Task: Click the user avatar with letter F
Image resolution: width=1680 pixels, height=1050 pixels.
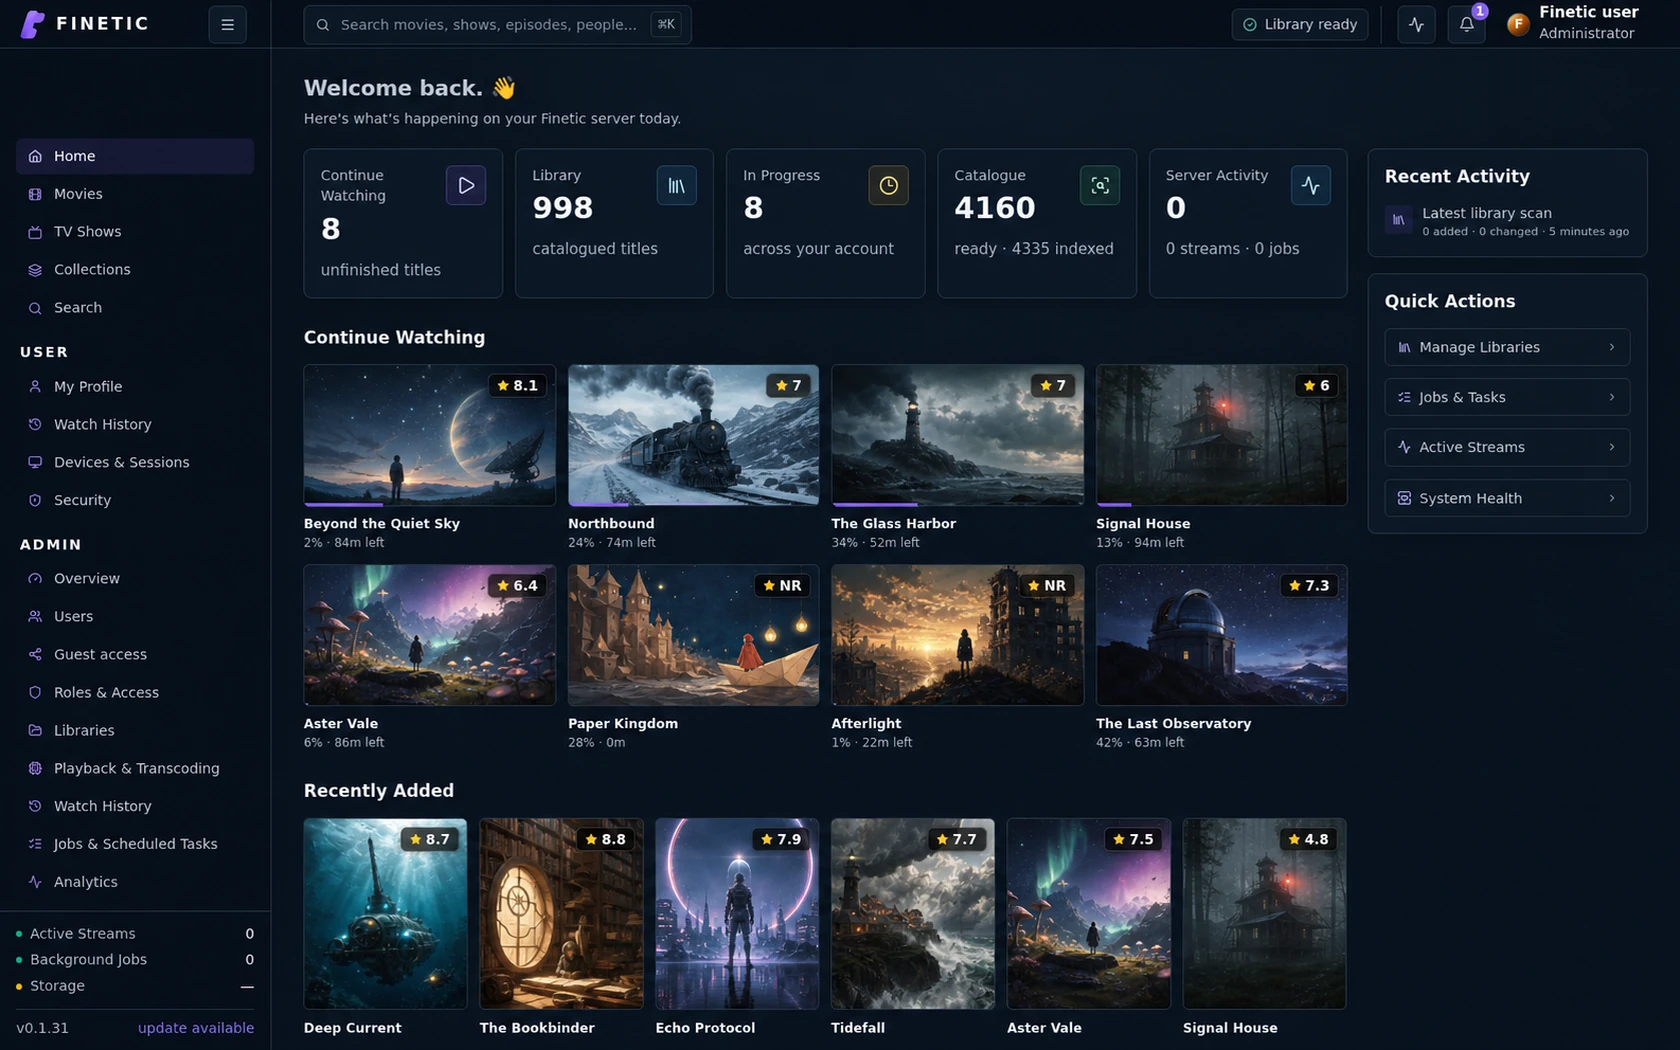Action: (x=1518, y=25)
